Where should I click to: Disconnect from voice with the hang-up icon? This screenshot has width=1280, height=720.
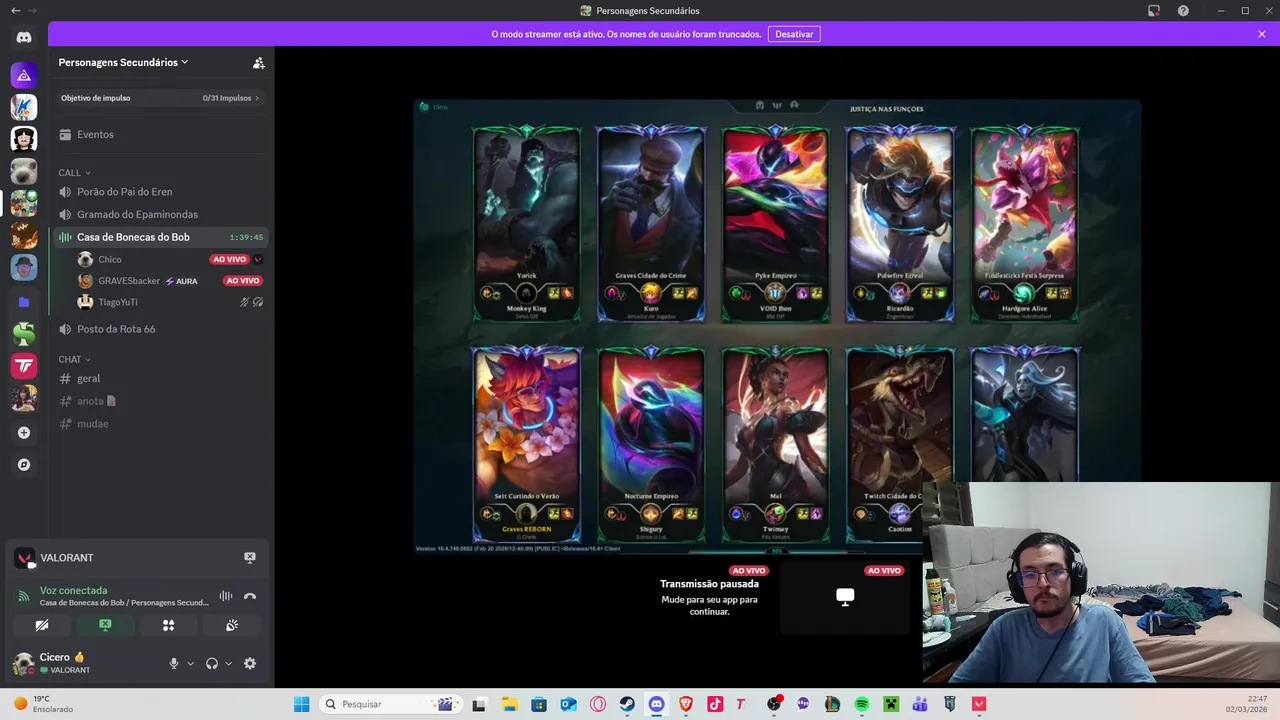pyautogui.click(x=250, y=596)
